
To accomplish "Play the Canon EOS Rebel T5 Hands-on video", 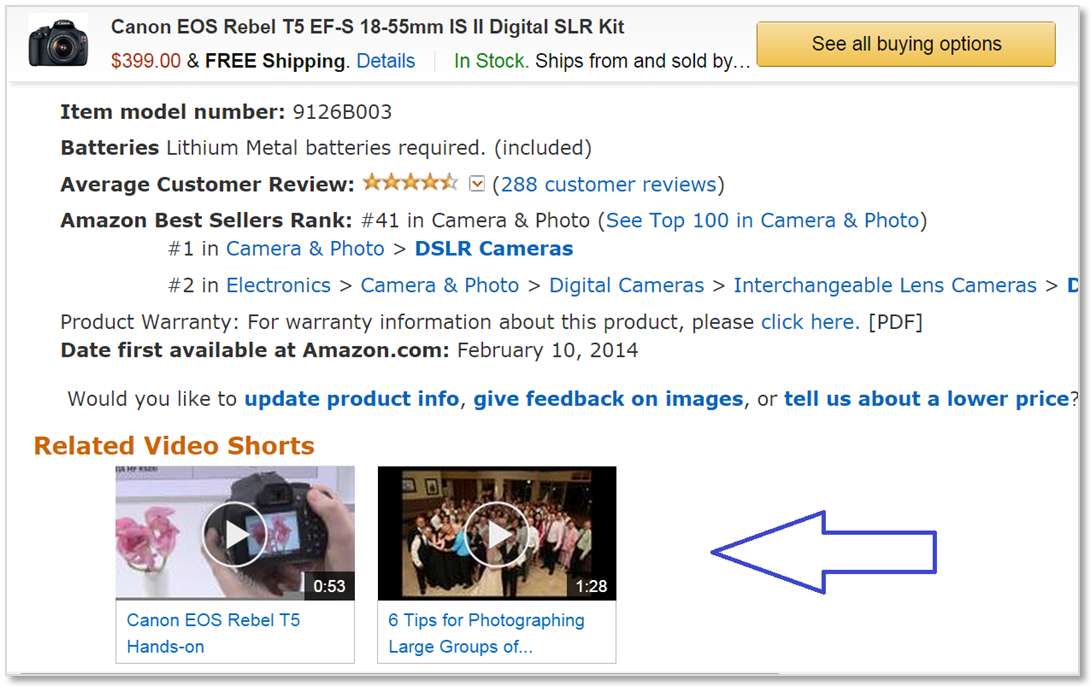I will point(235,534).
